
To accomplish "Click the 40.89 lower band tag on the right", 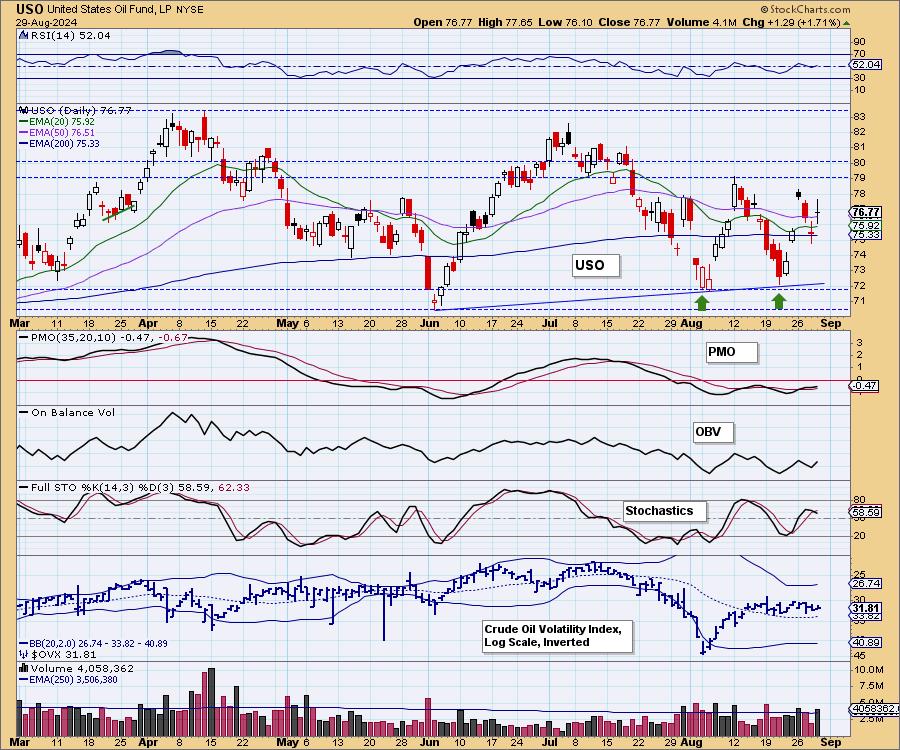I will [x=865, y=643].
